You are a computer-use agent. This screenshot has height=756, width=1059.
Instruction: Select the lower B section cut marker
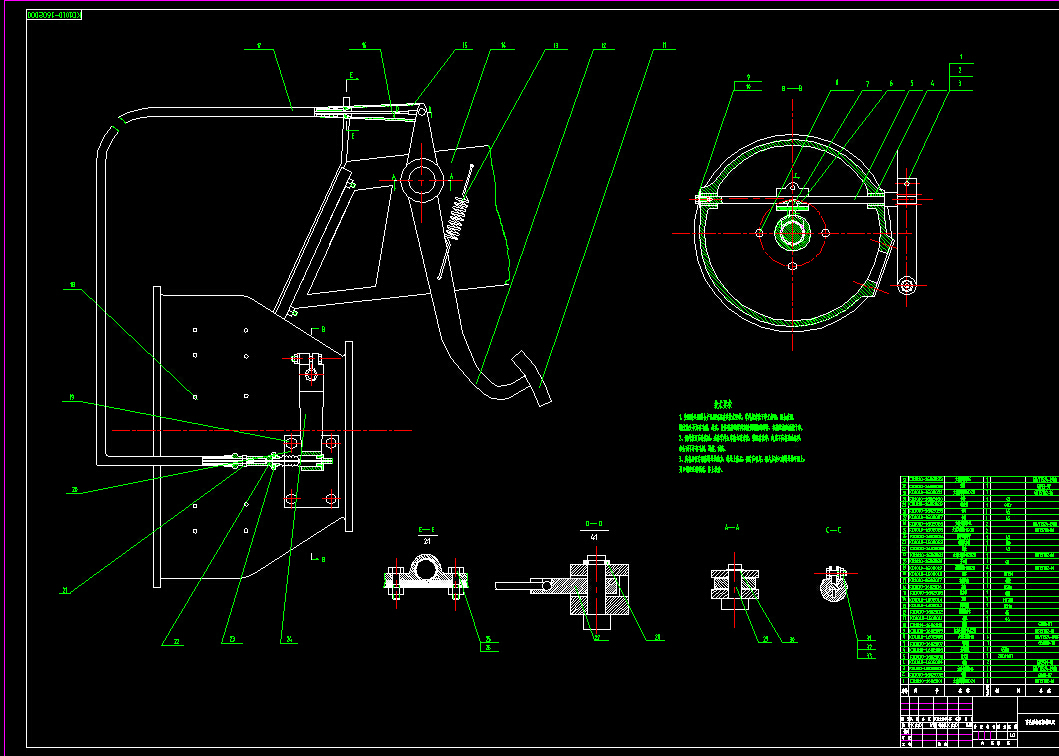(318, 558)
